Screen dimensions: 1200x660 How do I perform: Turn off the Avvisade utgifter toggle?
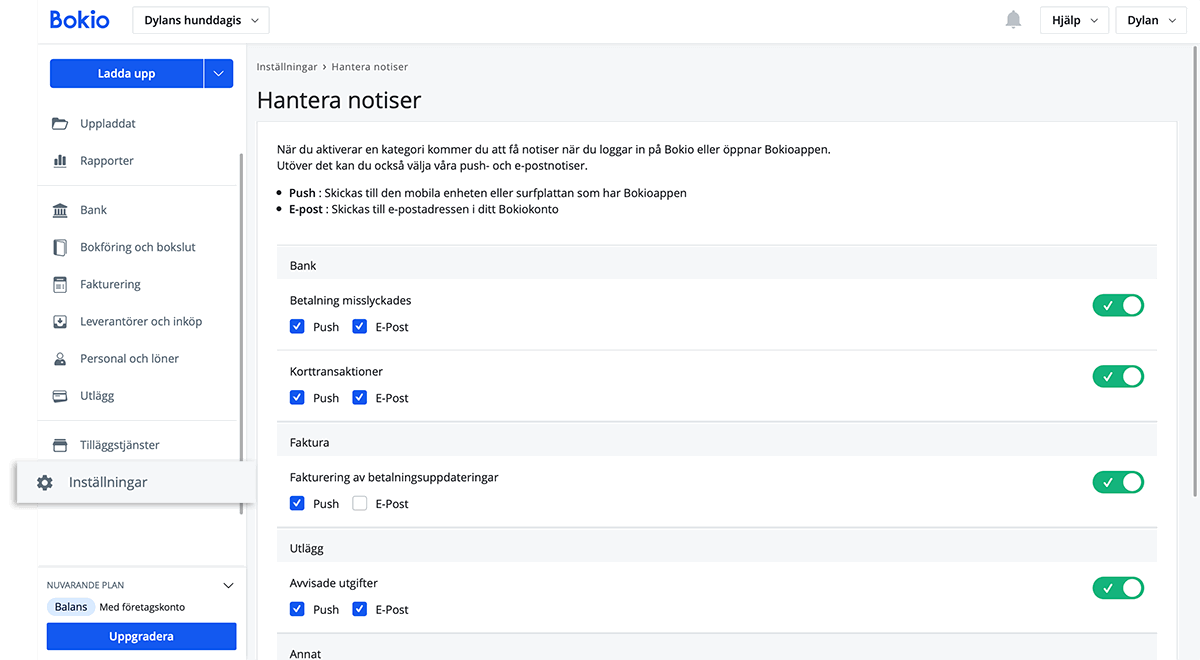pyautogui.click(x=1117, y=588)
